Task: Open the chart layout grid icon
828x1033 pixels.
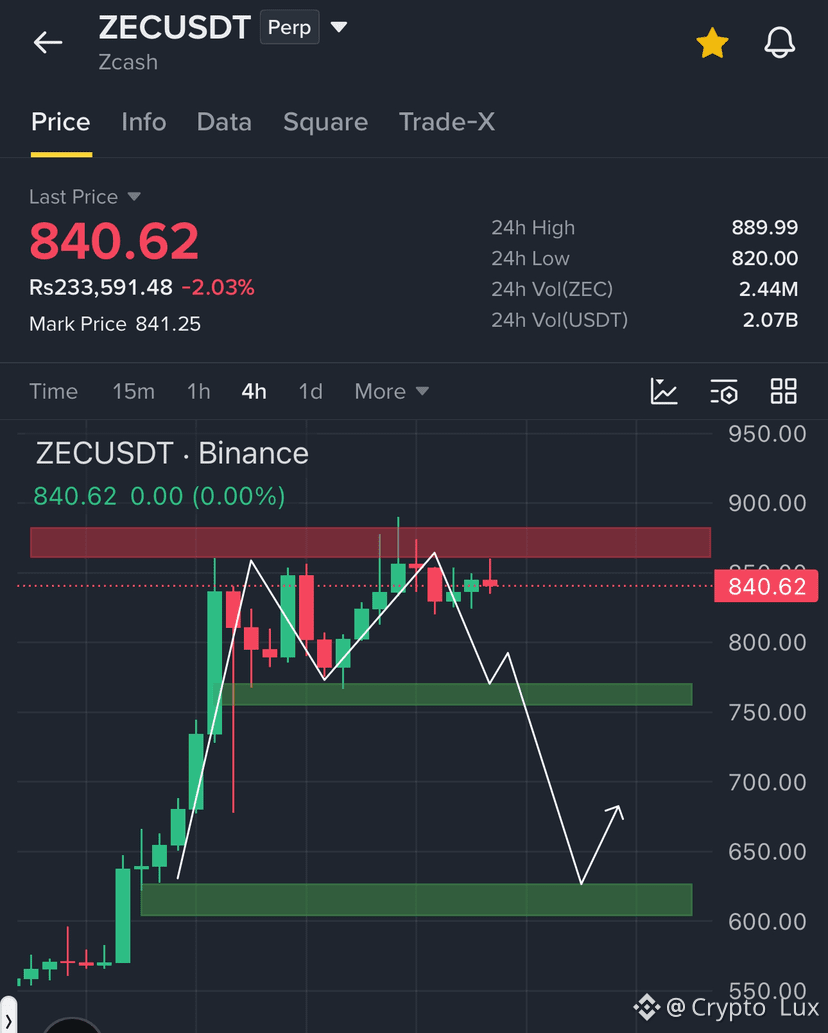Action: pyautogui.click(x=784, y=391)
